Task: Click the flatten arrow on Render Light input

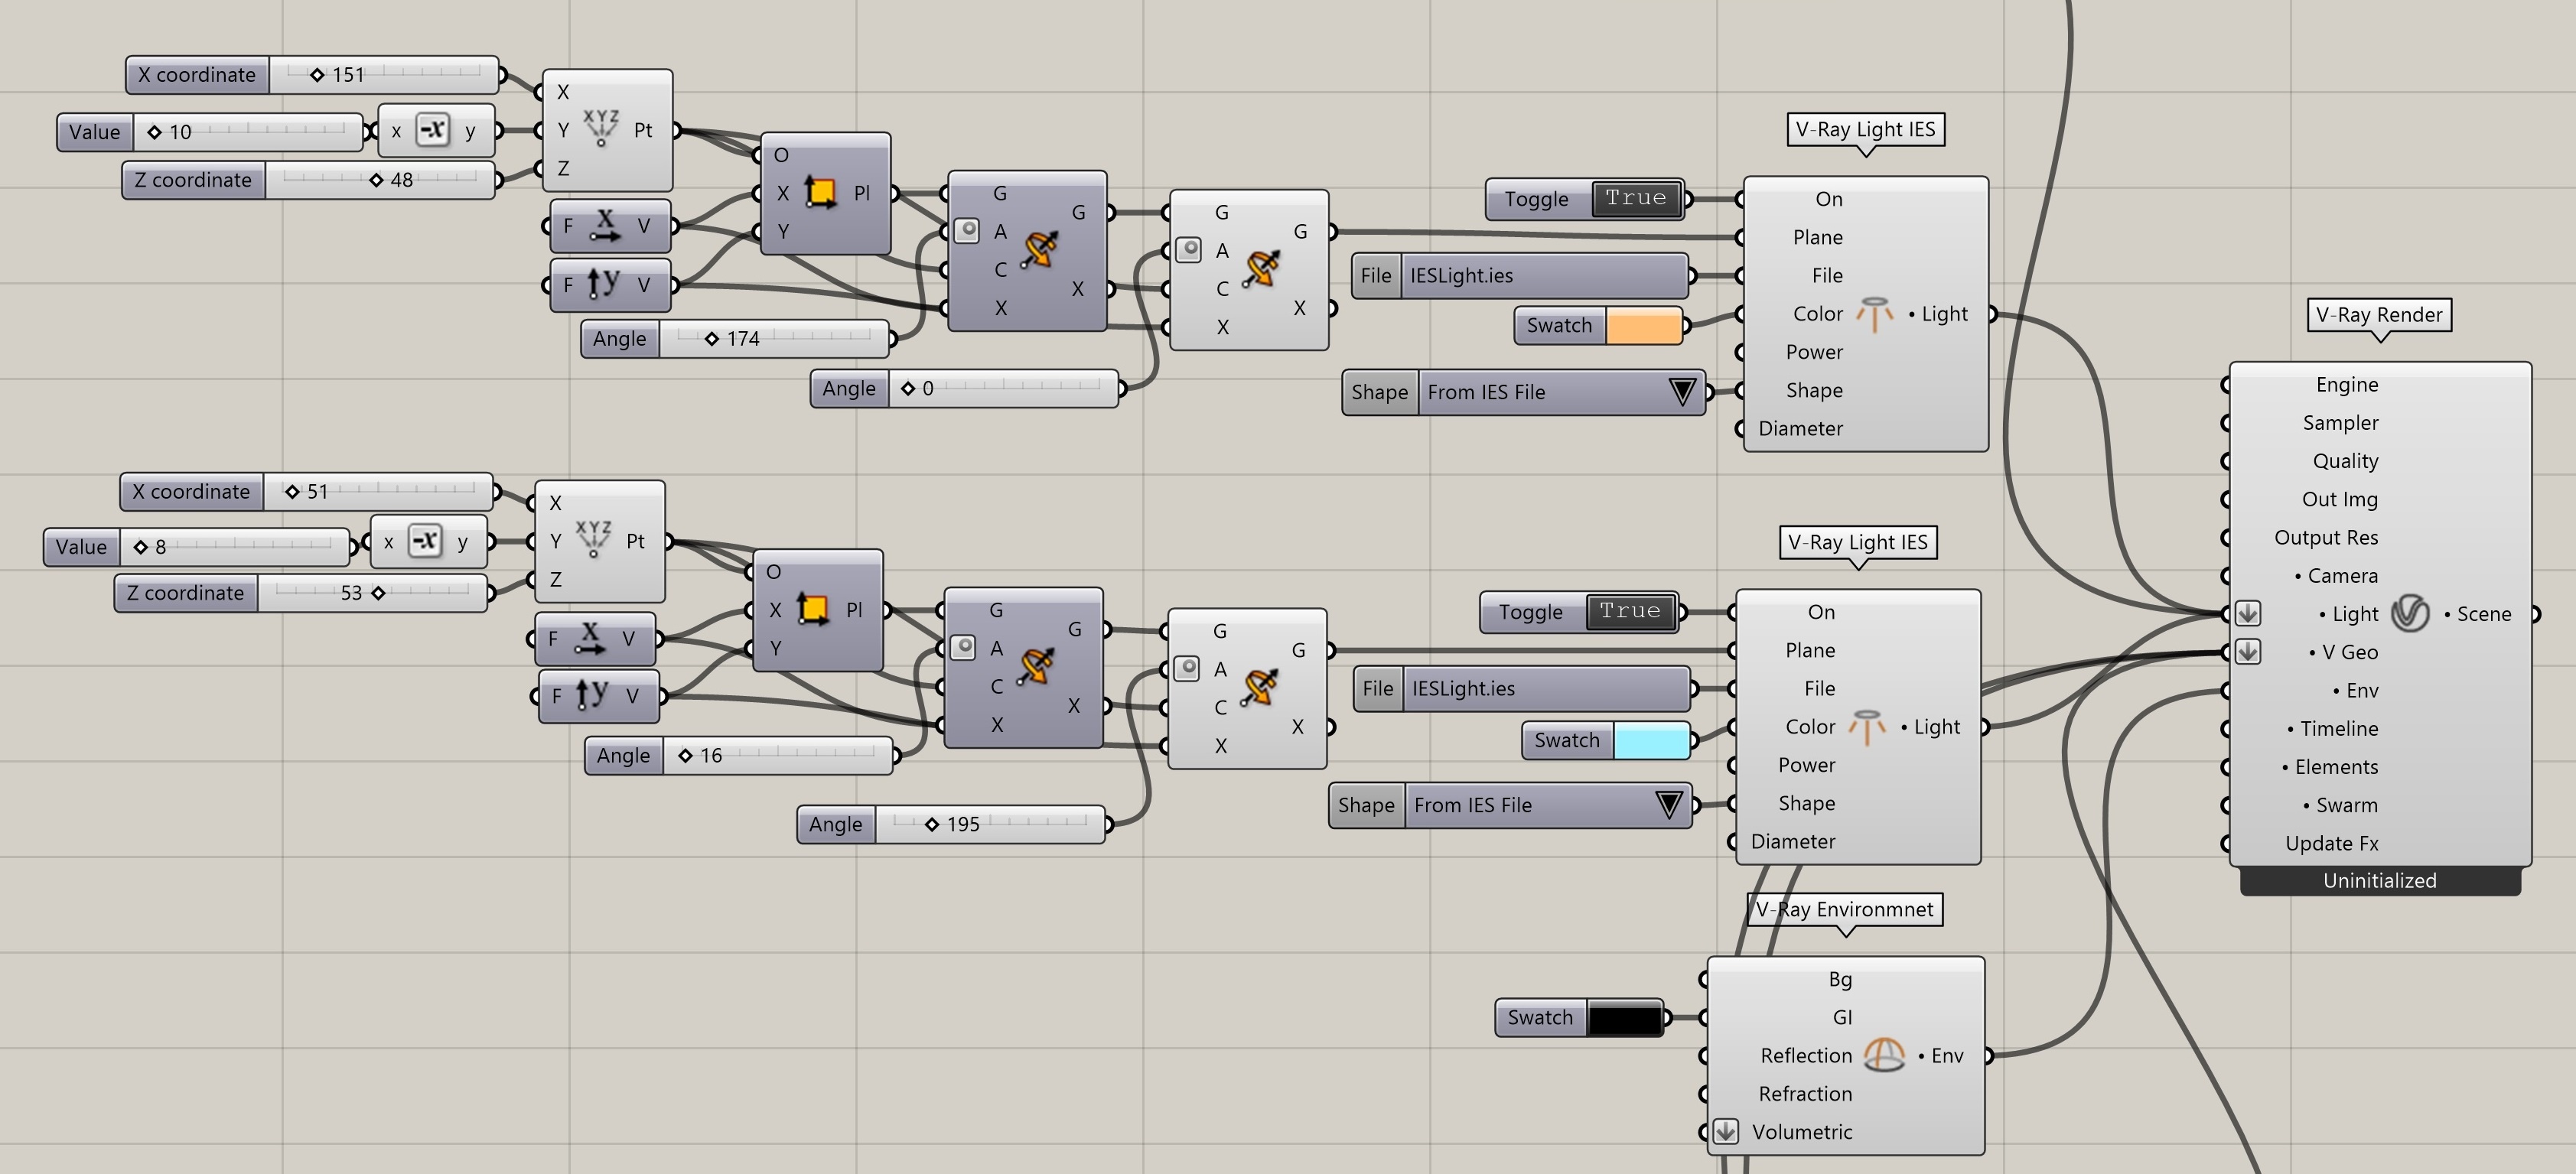Action: pos(2248,613)
